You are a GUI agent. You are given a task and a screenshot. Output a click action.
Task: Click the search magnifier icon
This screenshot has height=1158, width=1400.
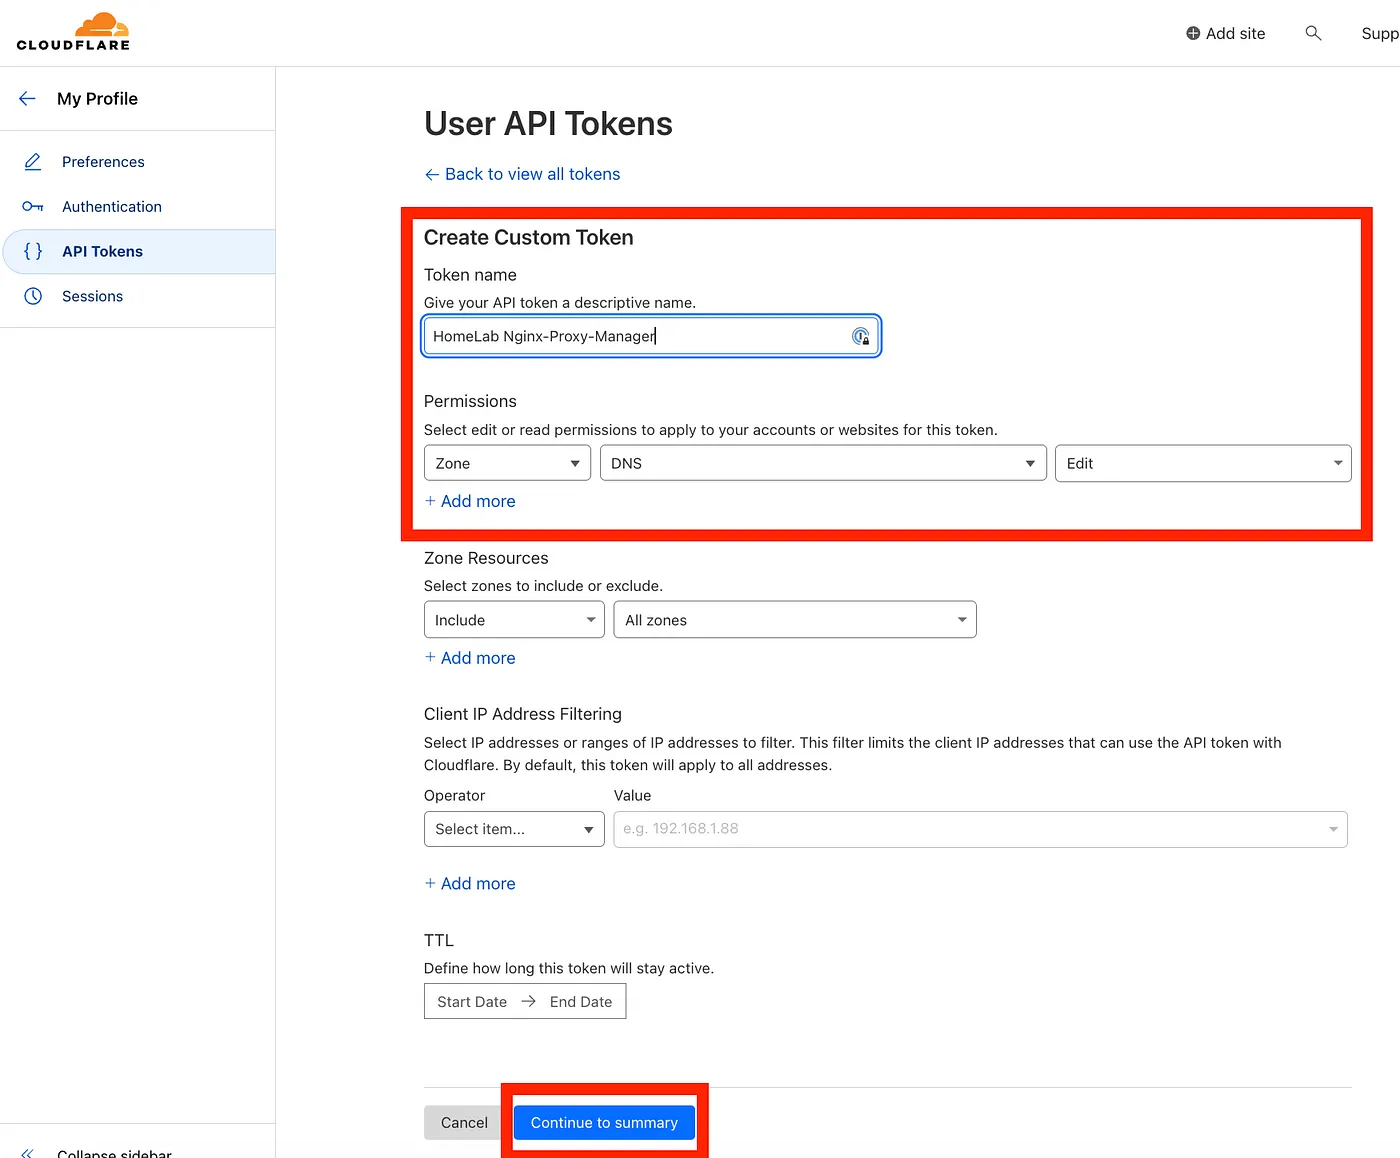click(x=1313, y=33)
